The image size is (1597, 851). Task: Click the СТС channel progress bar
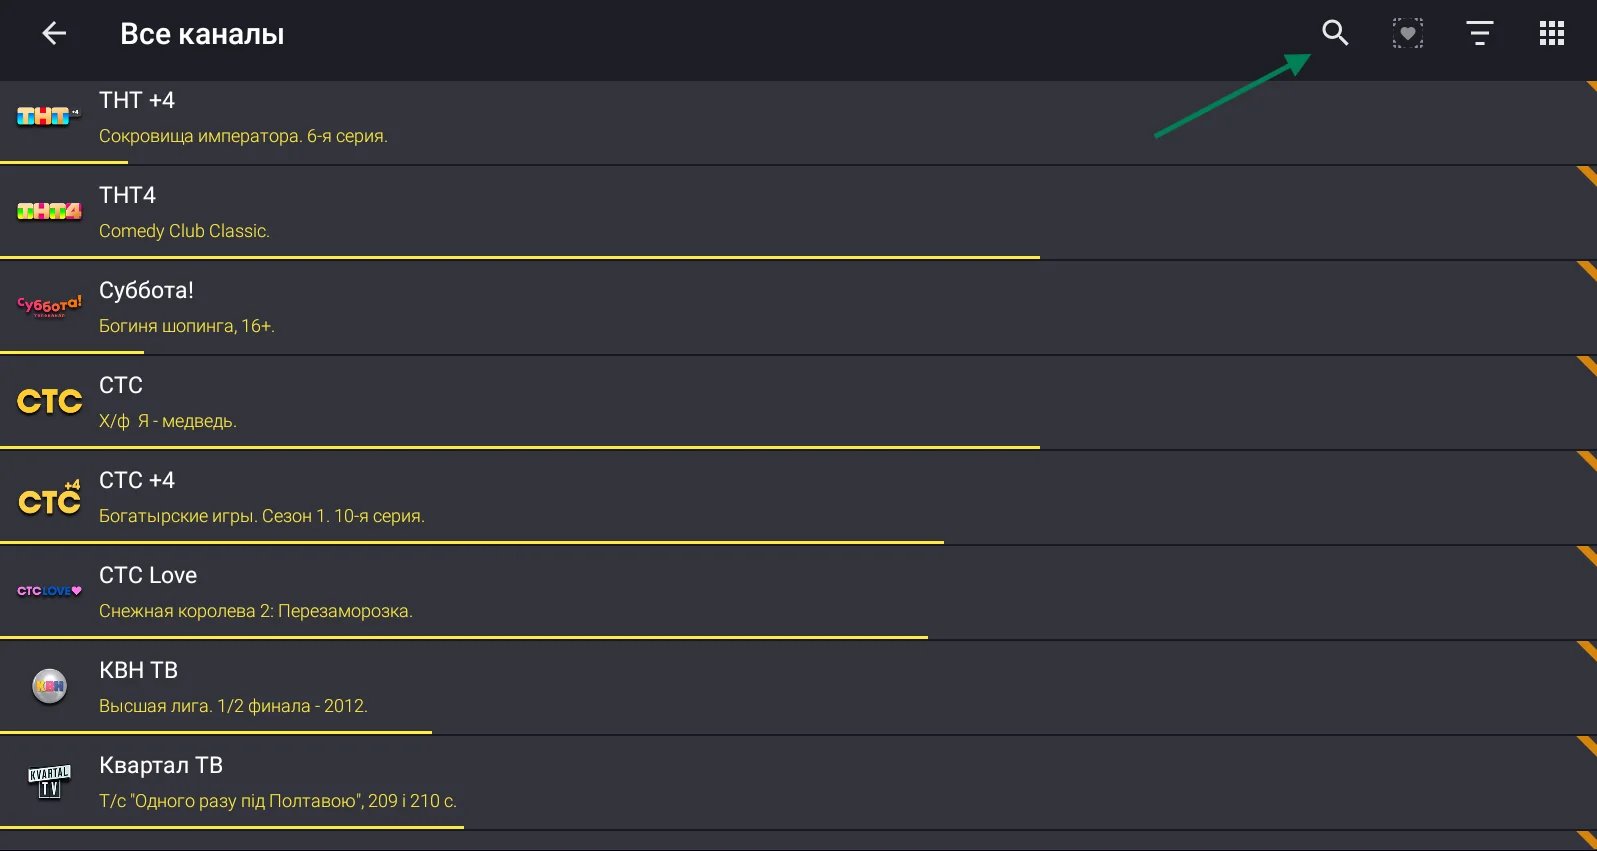[x=520, y=447]
